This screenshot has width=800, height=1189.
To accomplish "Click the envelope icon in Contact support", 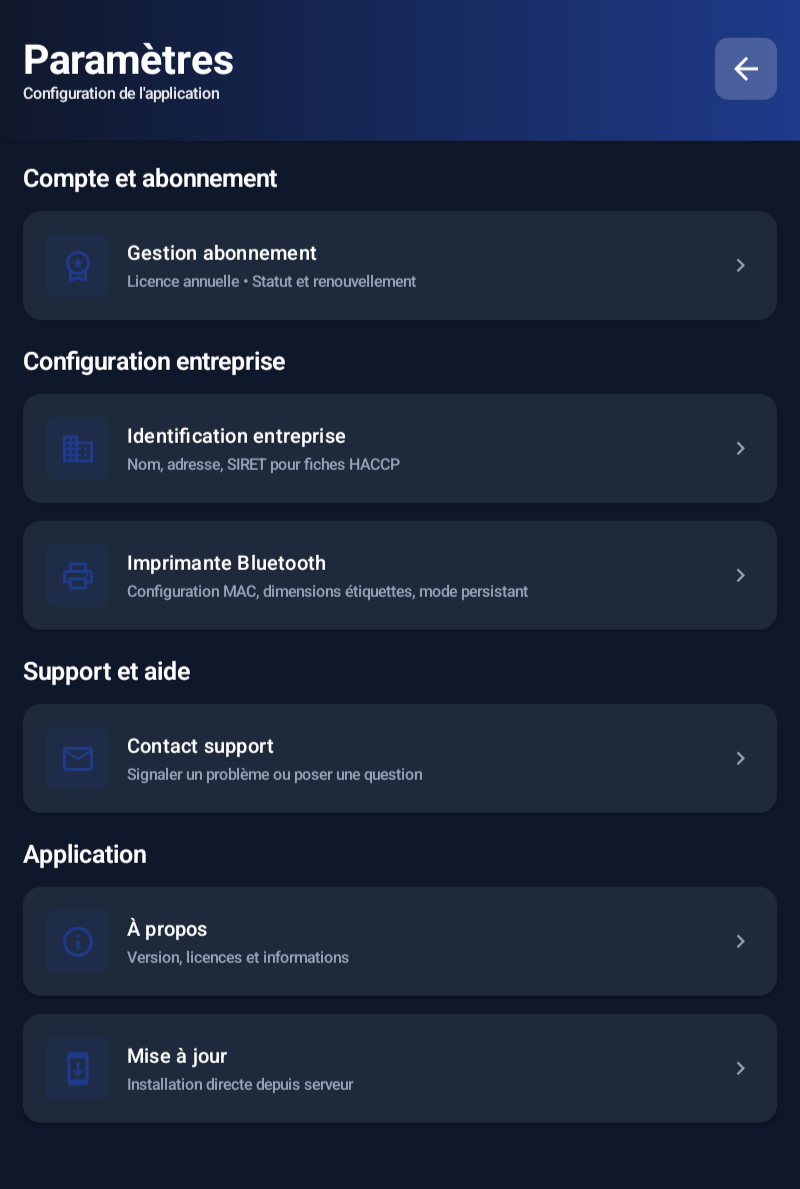I will coord(78,758).
